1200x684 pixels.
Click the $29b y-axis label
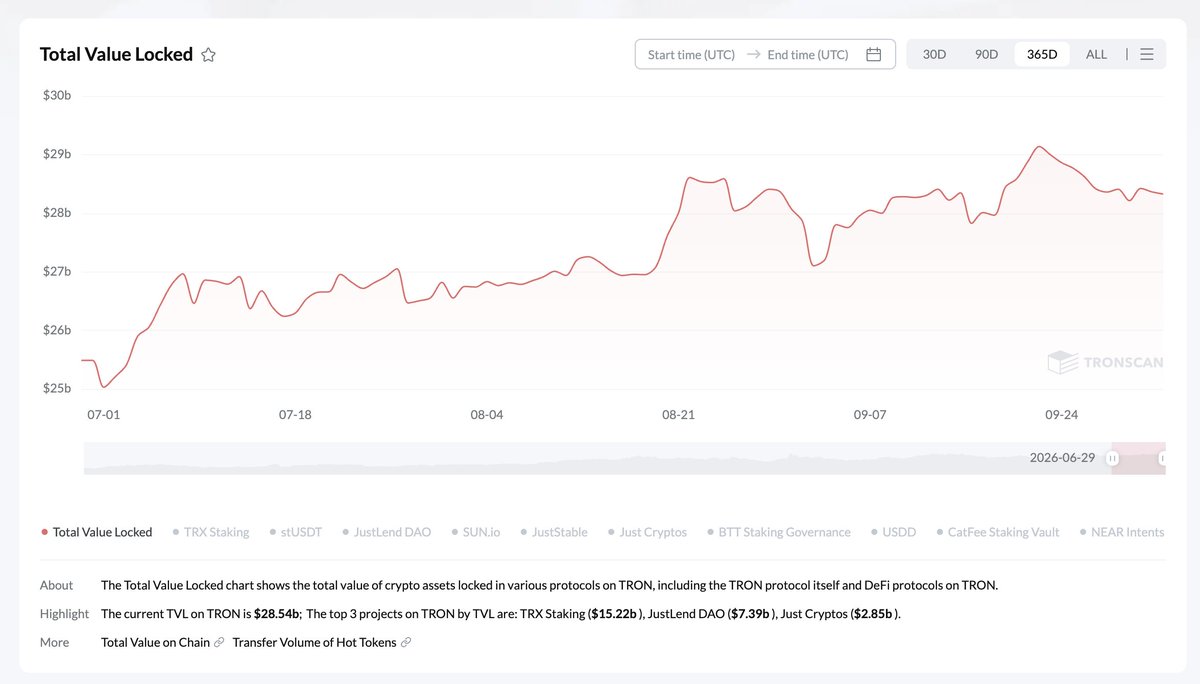(55, 154)
